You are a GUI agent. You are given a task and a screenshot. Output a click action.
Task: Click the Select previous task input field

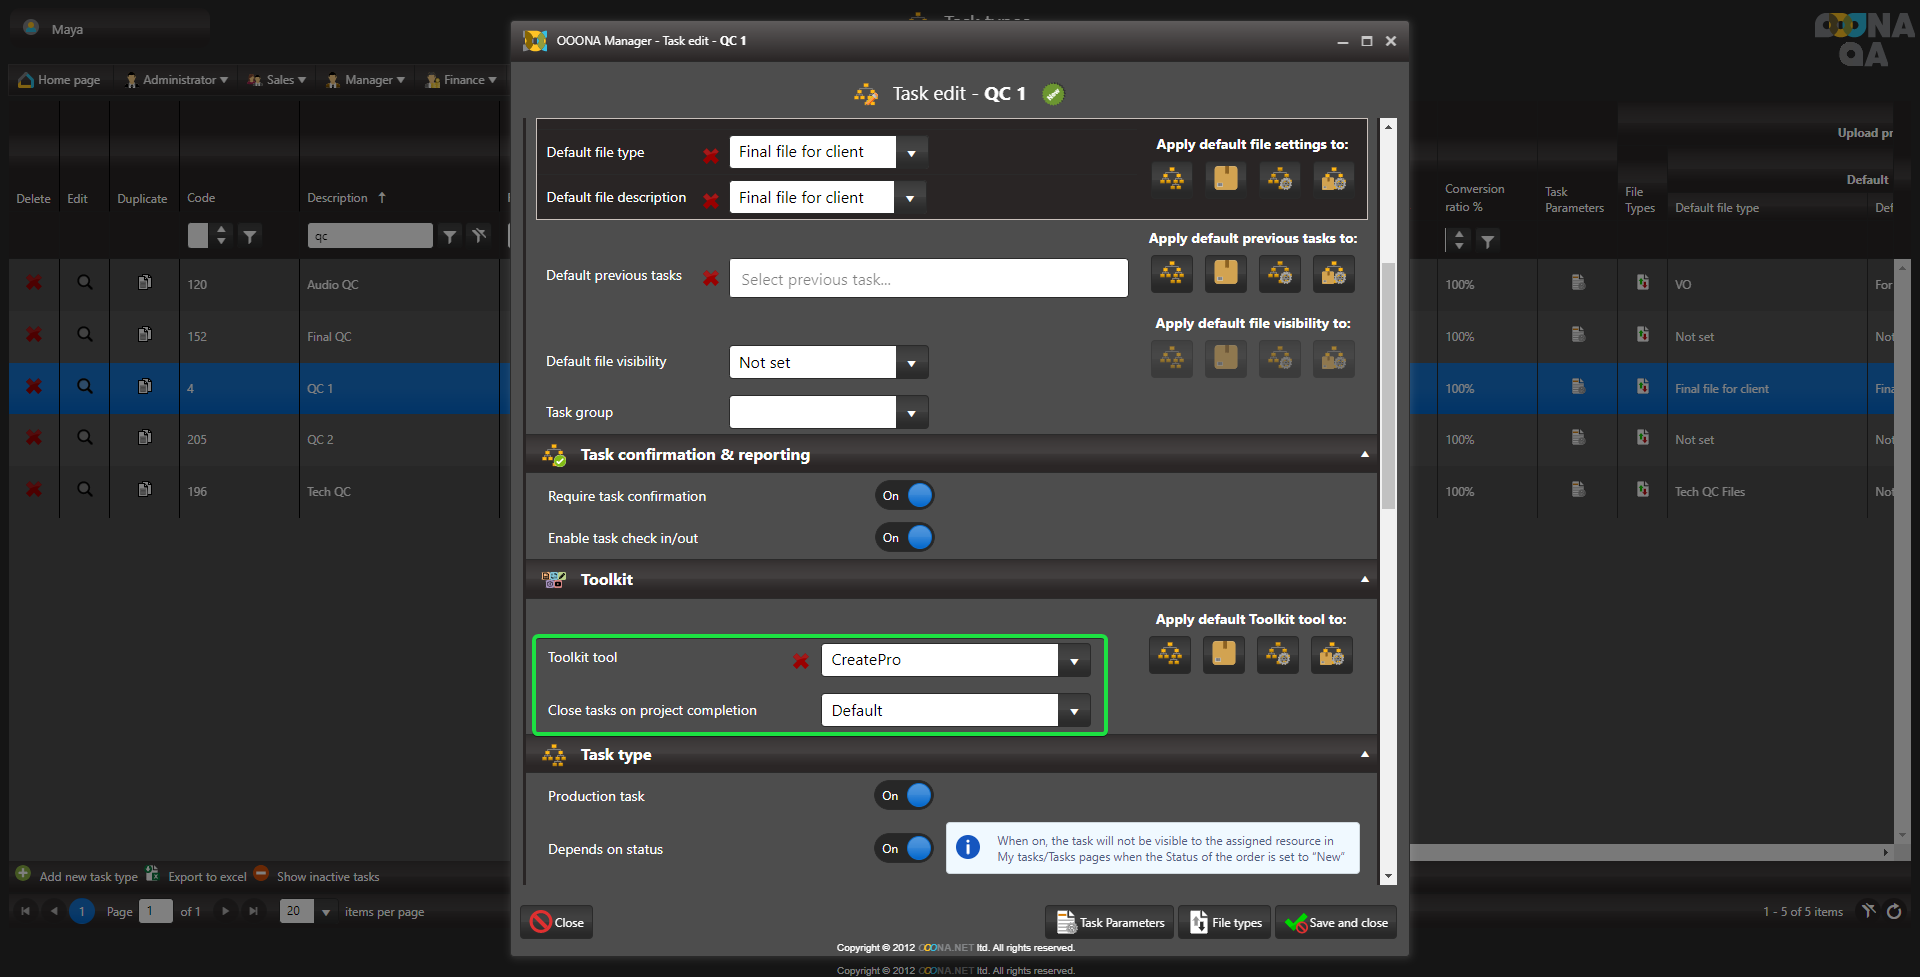click(928, 279)
